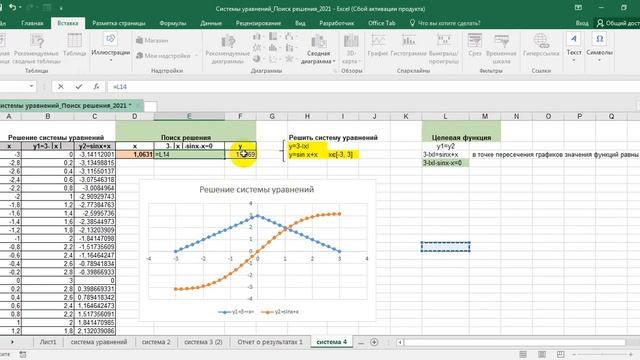Add a new sheet with plus icon
Image resolution: width=640 pixels, height=360 pixels.
374,342
